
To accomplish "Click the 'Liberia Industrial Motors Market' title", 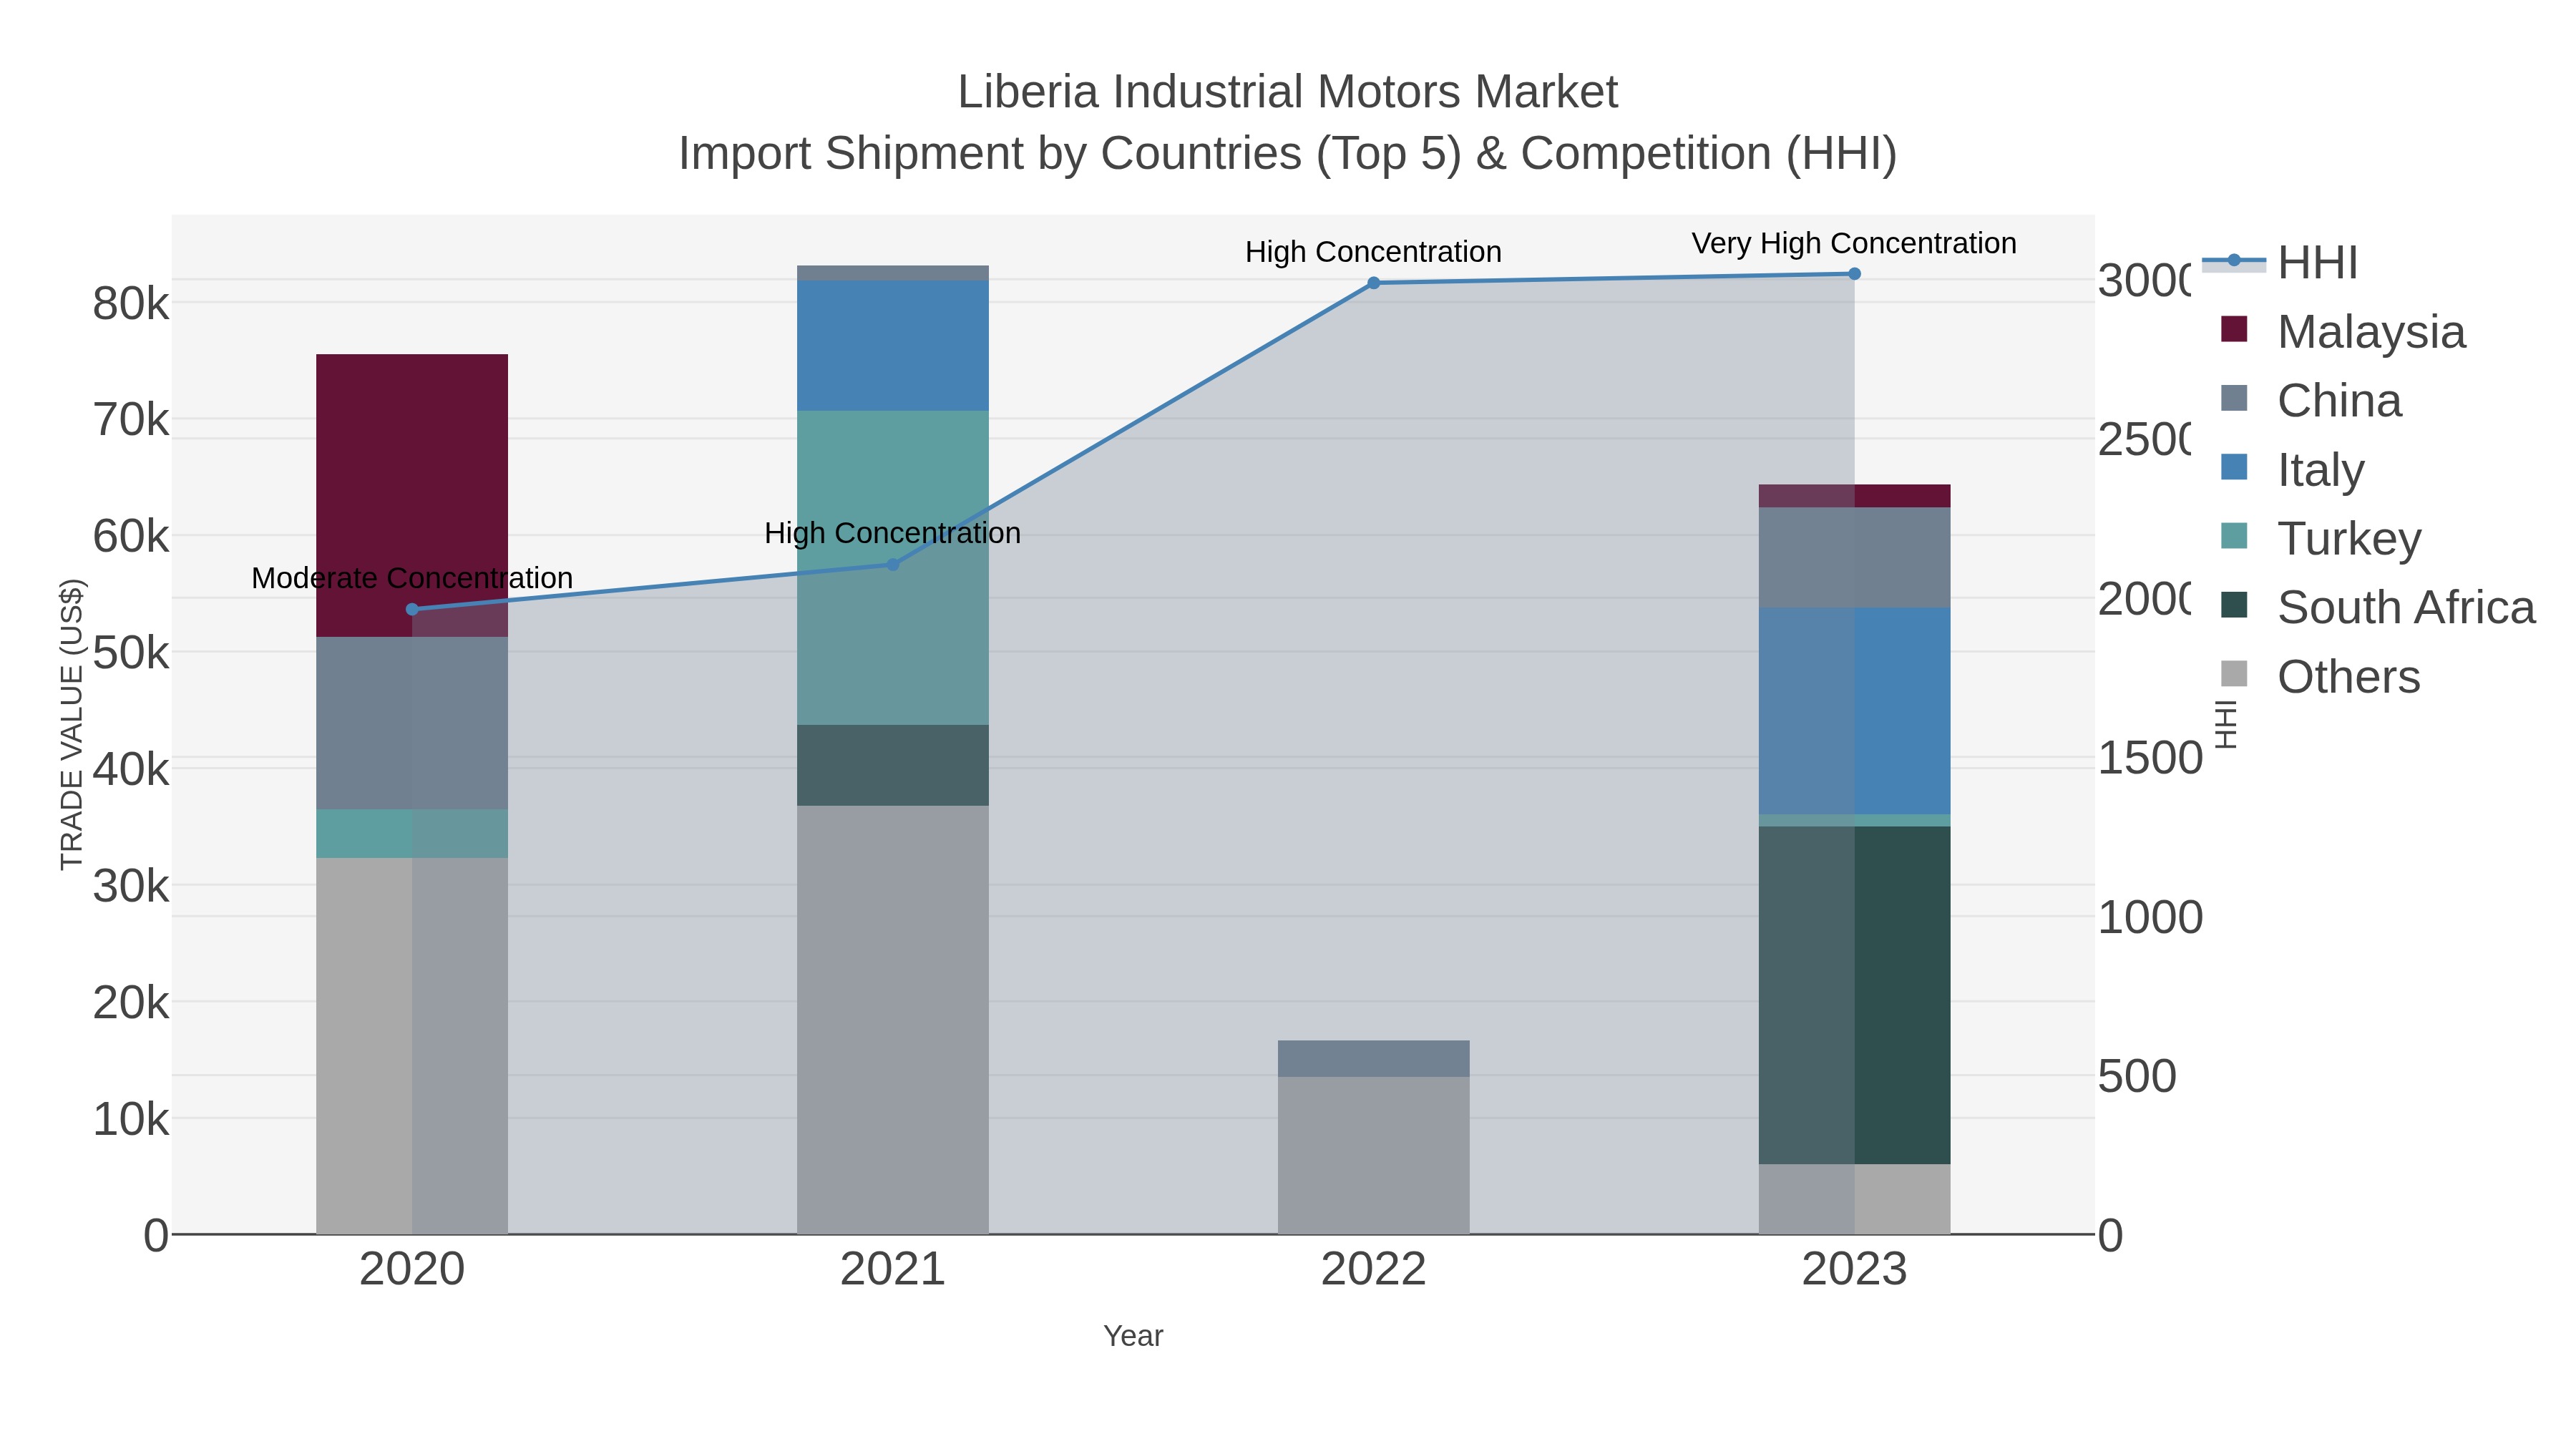I will pos(1287,92).
